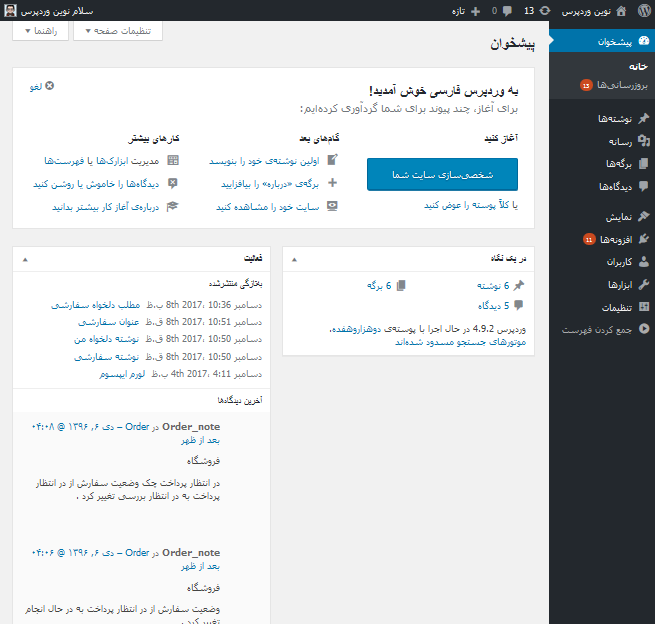The image size is (655, 624).
Task: Click the pages icon beside 6 برگه
Action: (x=401, y=286)
